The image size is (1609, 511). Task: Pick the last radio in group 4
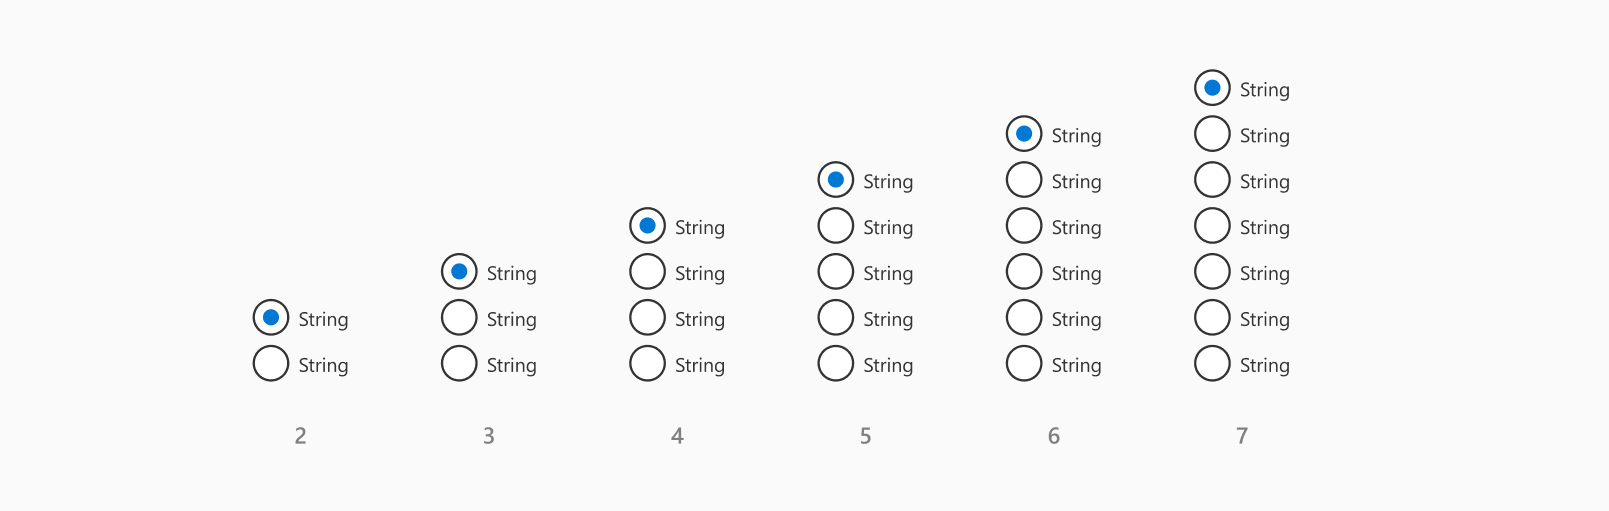click(x=647, y=364)
